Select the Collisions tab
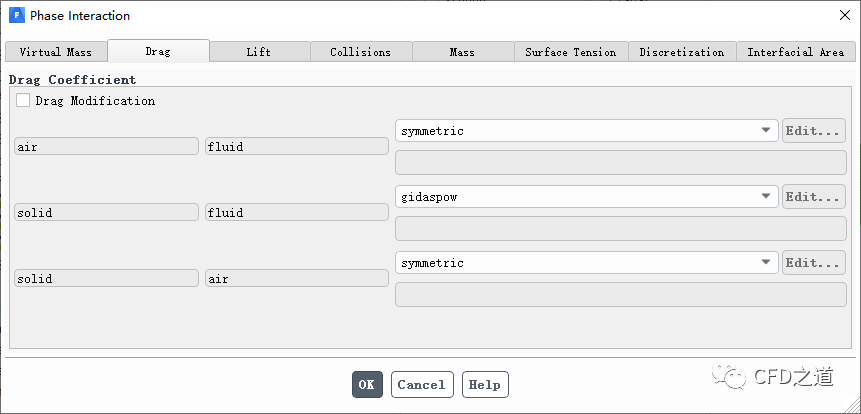The height and width of the screenshot is (414, 861). [x=360, y=52]
